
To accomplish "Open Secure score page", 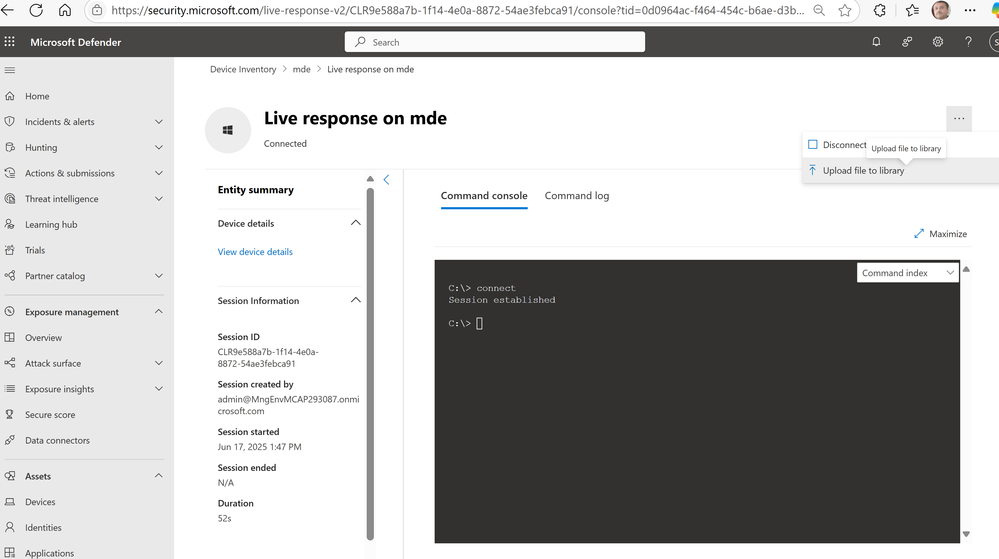I will [50, 414].
